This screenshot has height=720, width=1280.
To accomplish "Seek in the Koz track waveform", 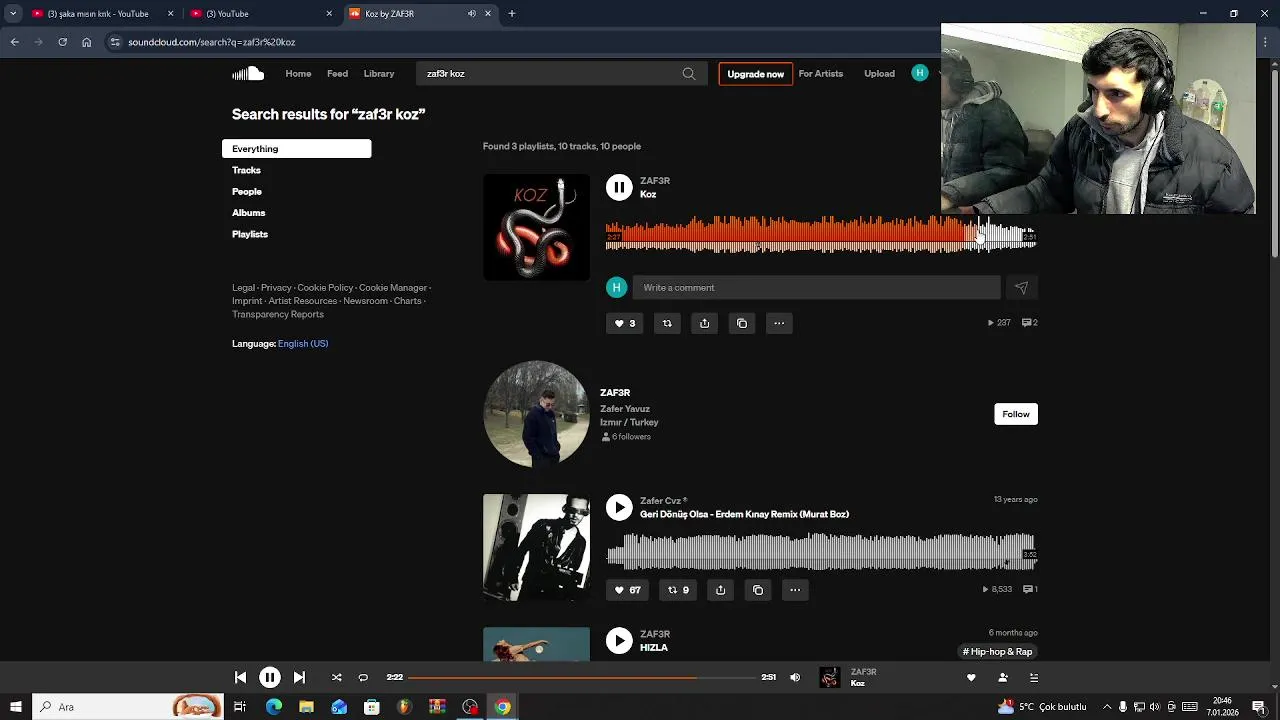I will [x=821, y=236].
